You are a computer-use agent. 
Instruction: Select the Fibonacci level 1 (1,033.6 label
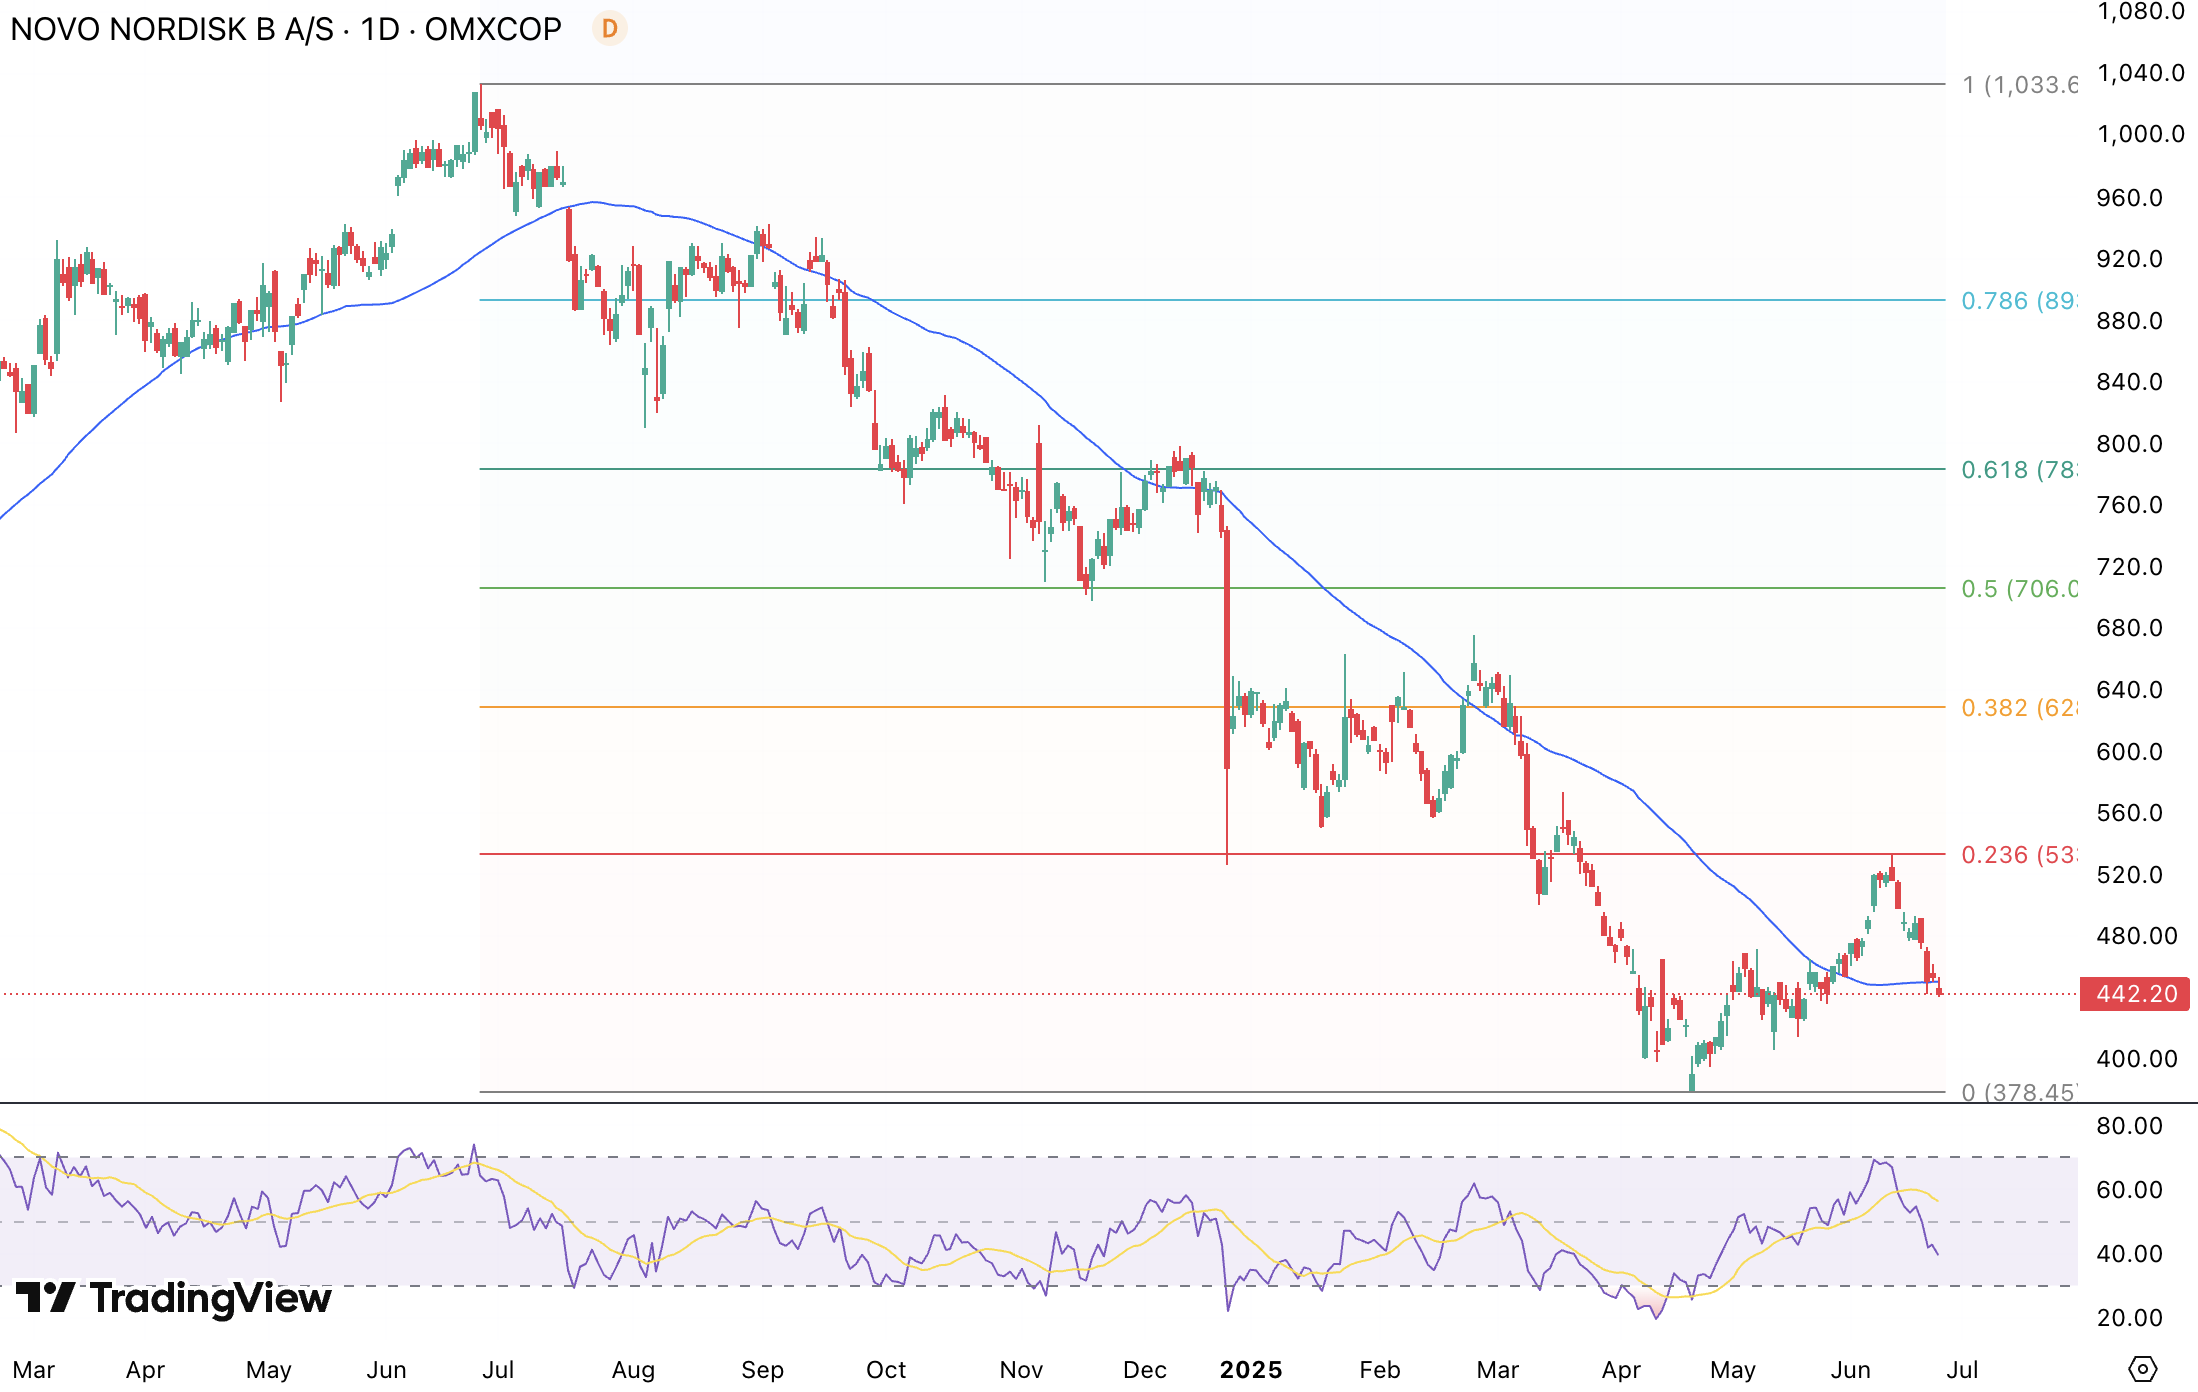click(2019, 85)
